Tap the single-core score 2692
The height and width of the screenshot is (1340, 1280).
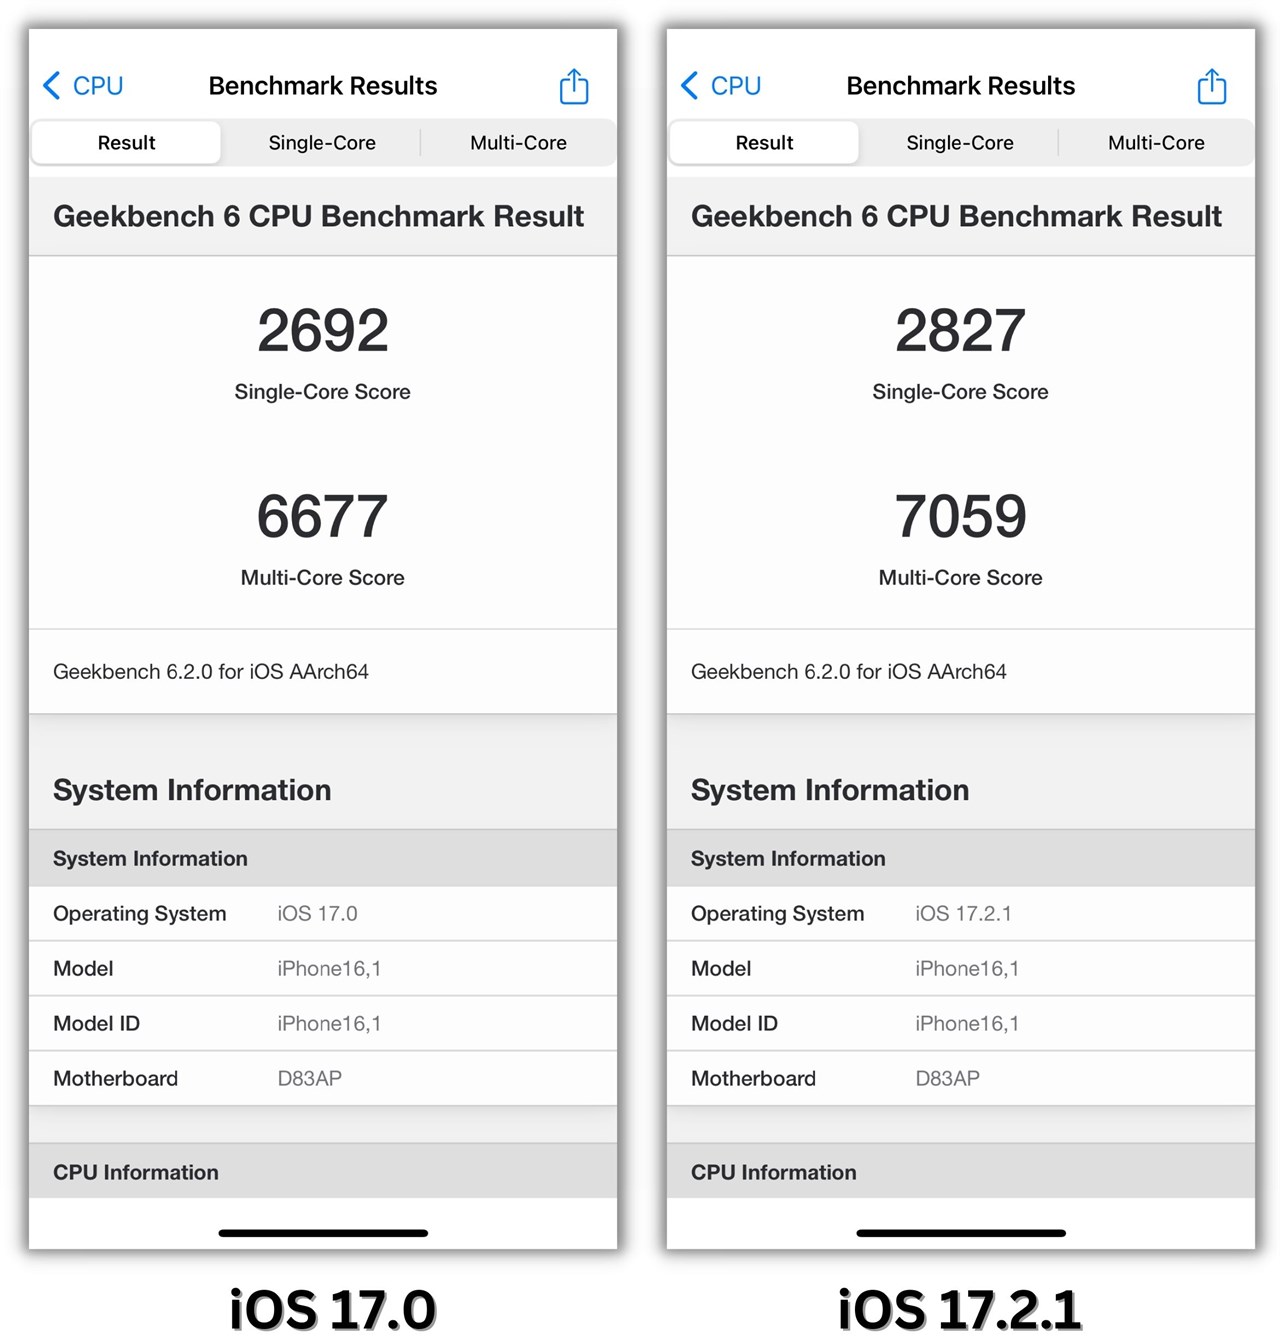tap(322, 330)
